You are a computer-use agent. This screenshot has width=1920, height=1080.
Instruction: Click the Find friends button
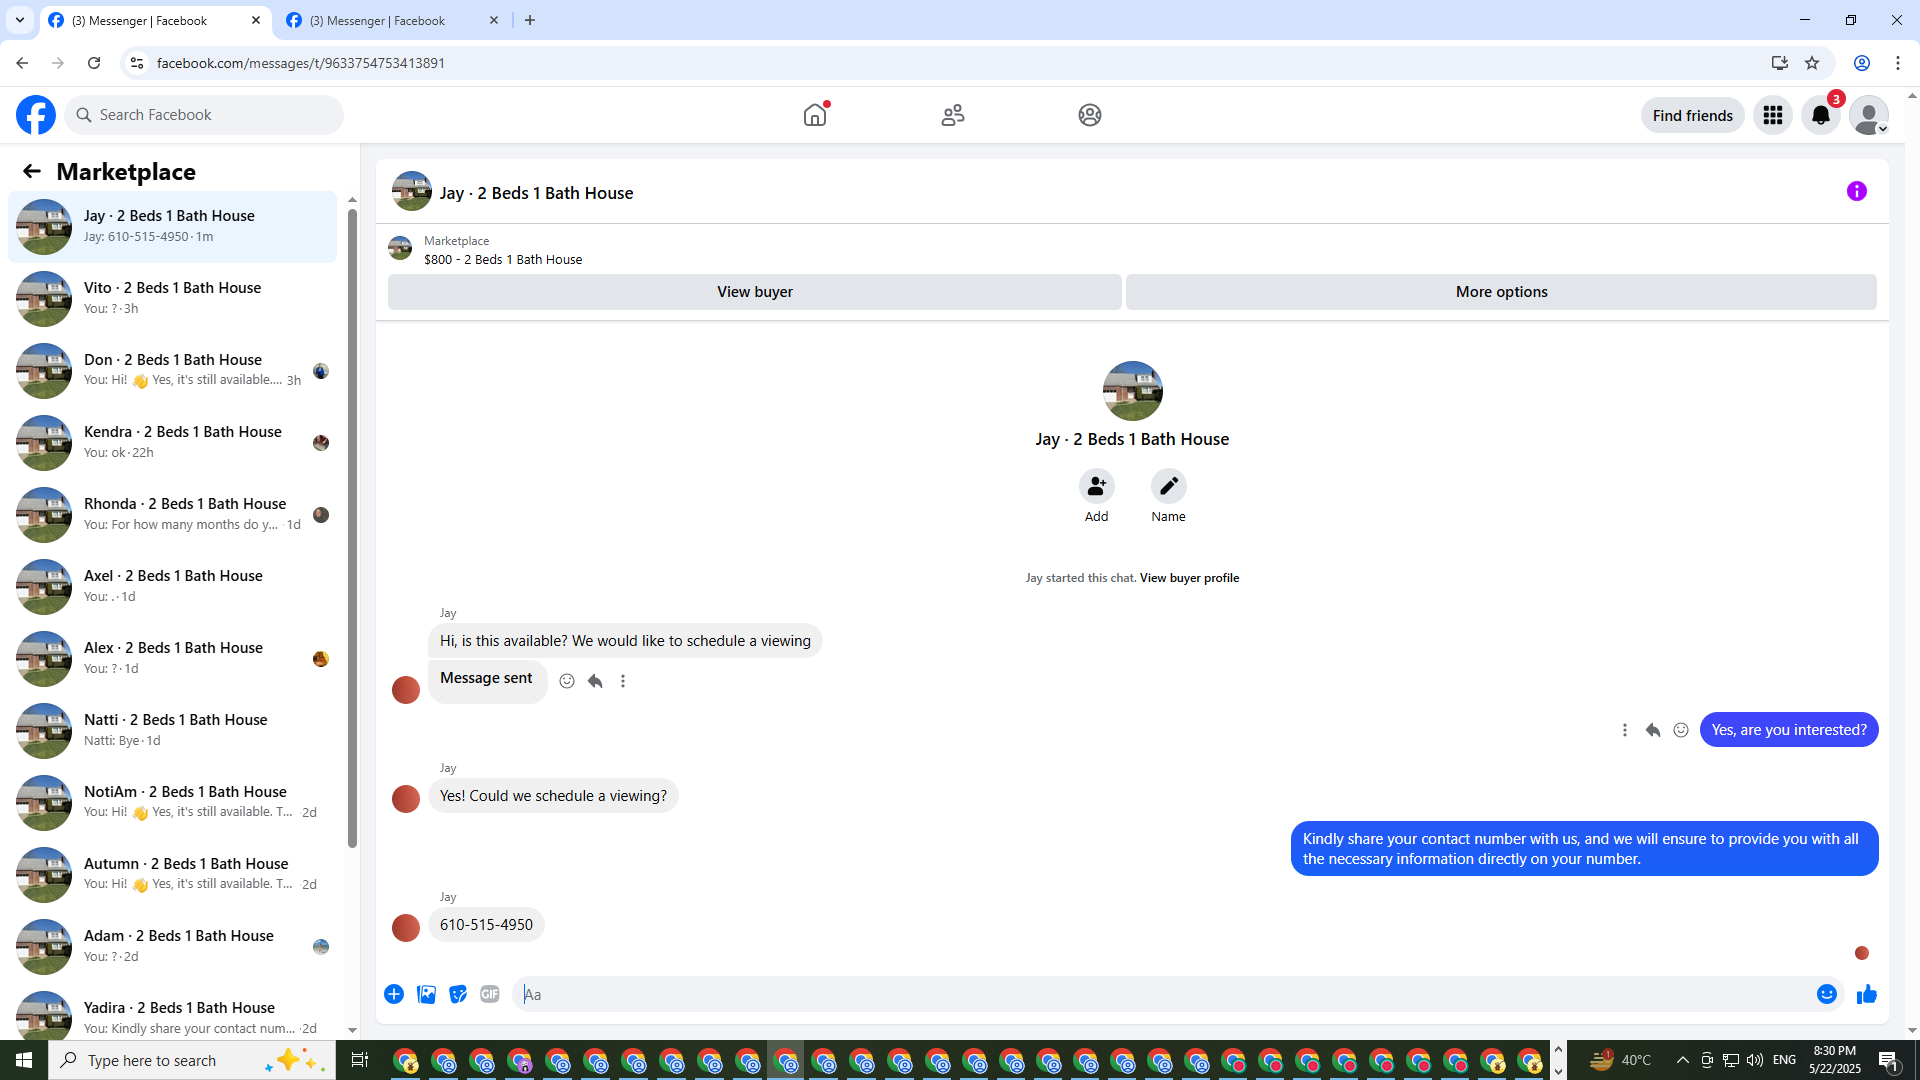coord(1693,115)
